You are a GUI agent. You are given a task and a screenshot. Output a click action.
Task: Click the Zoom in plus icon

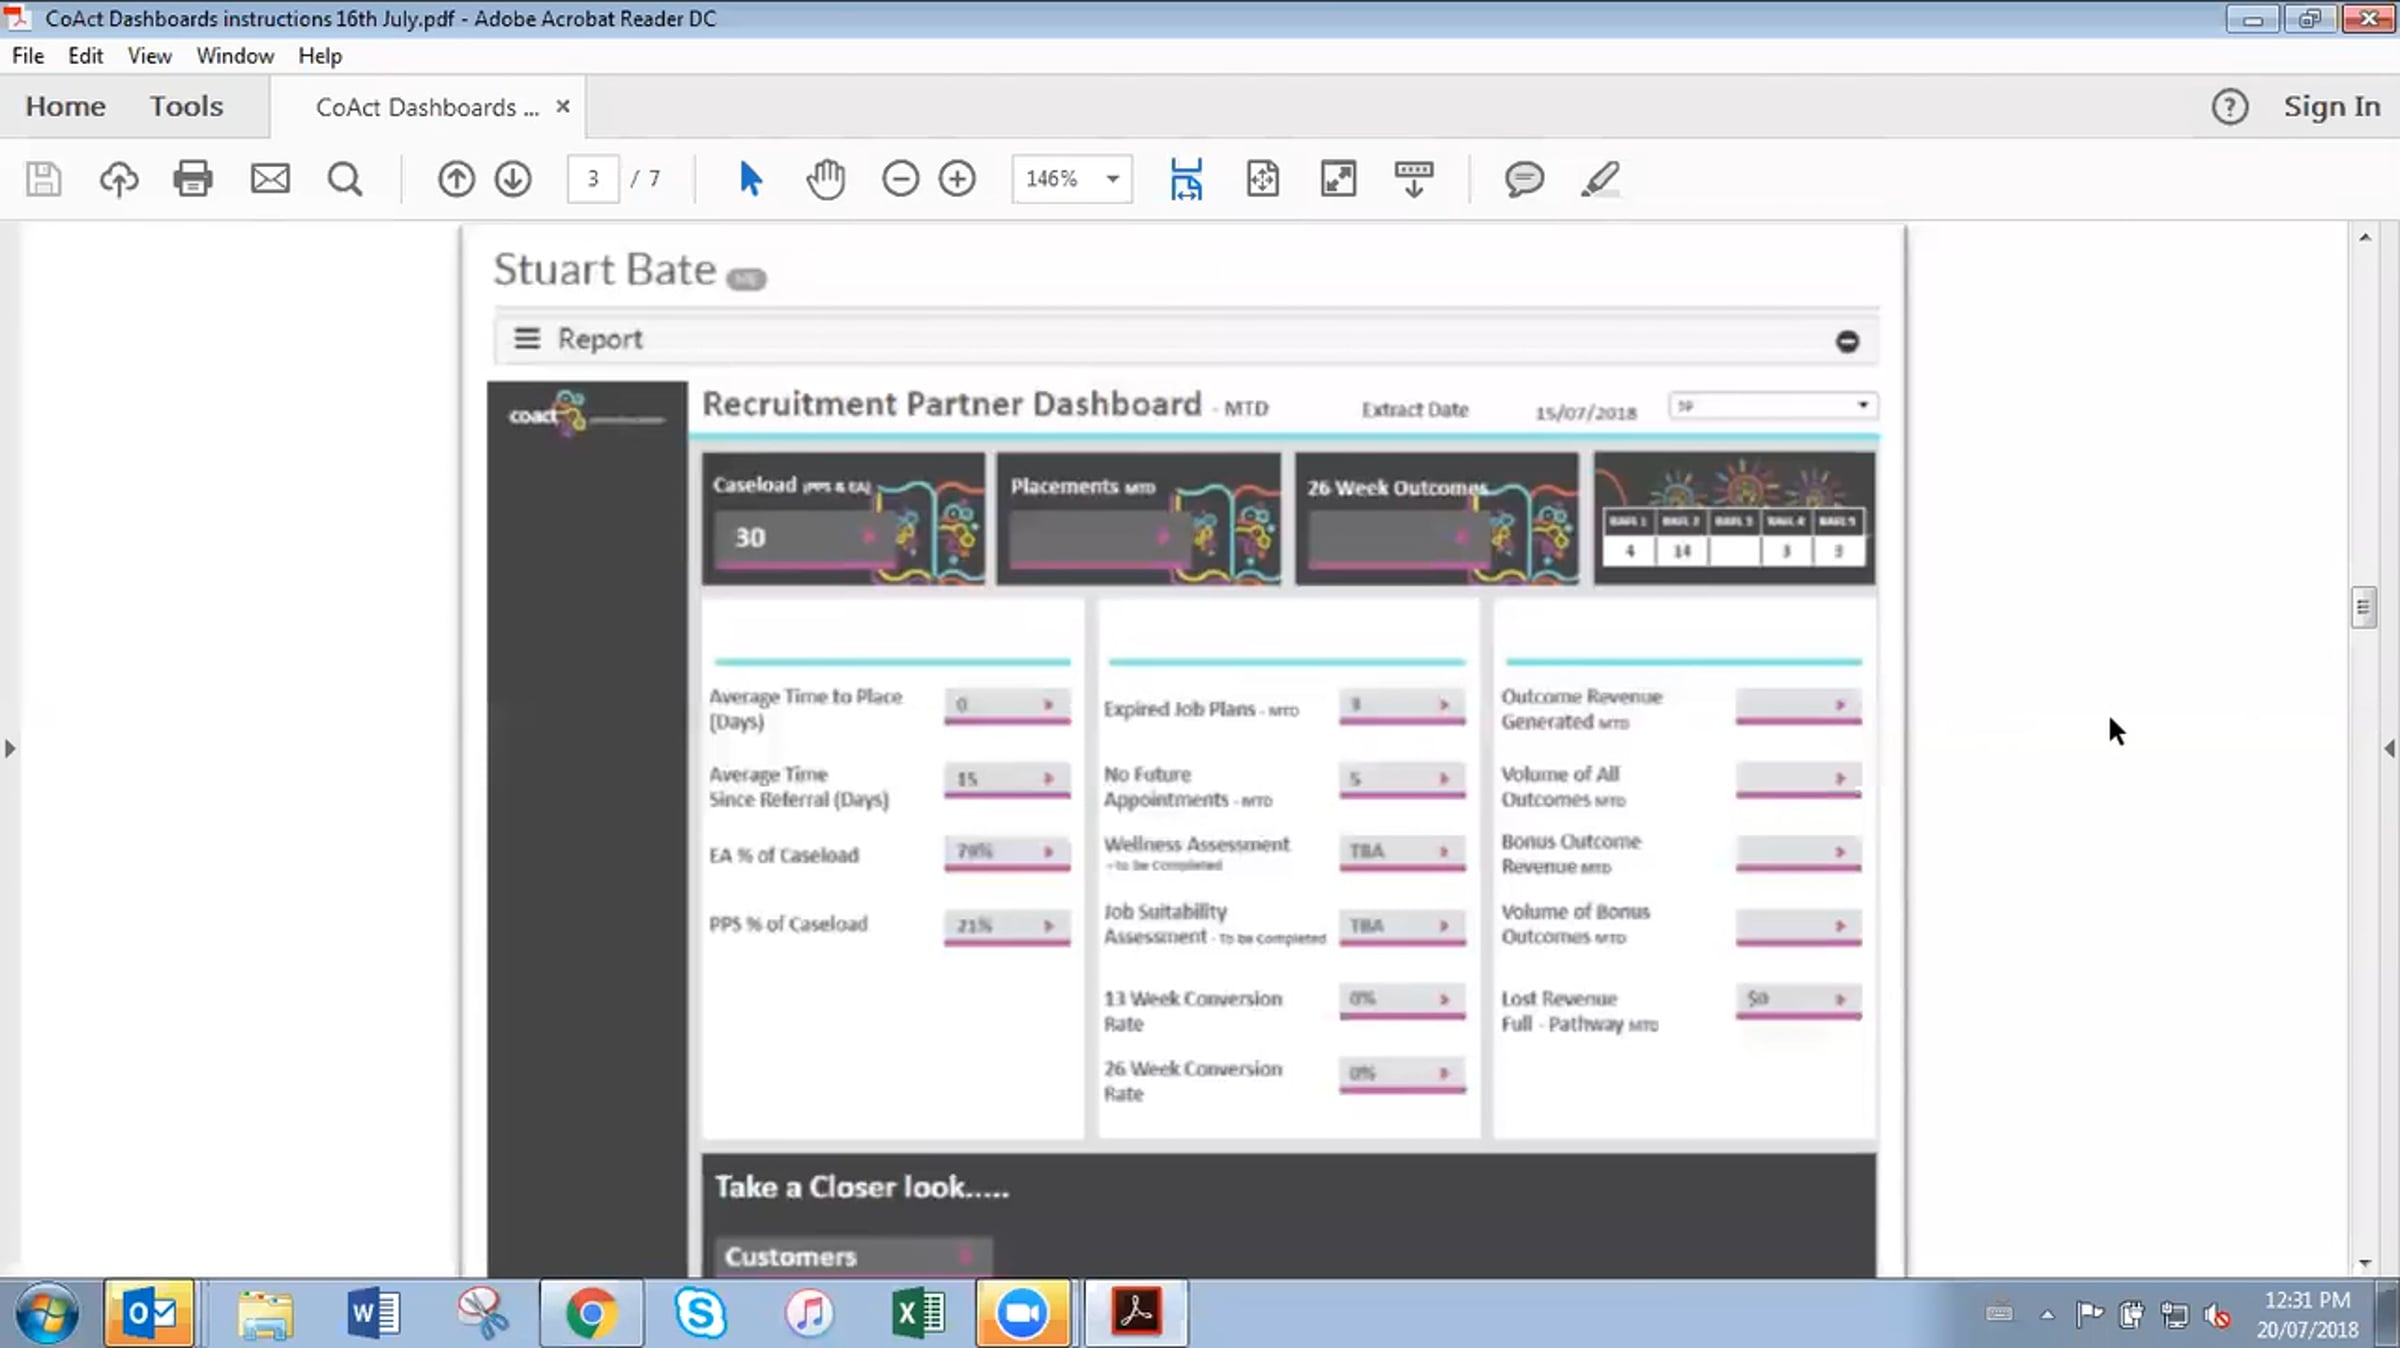(957, 179)
